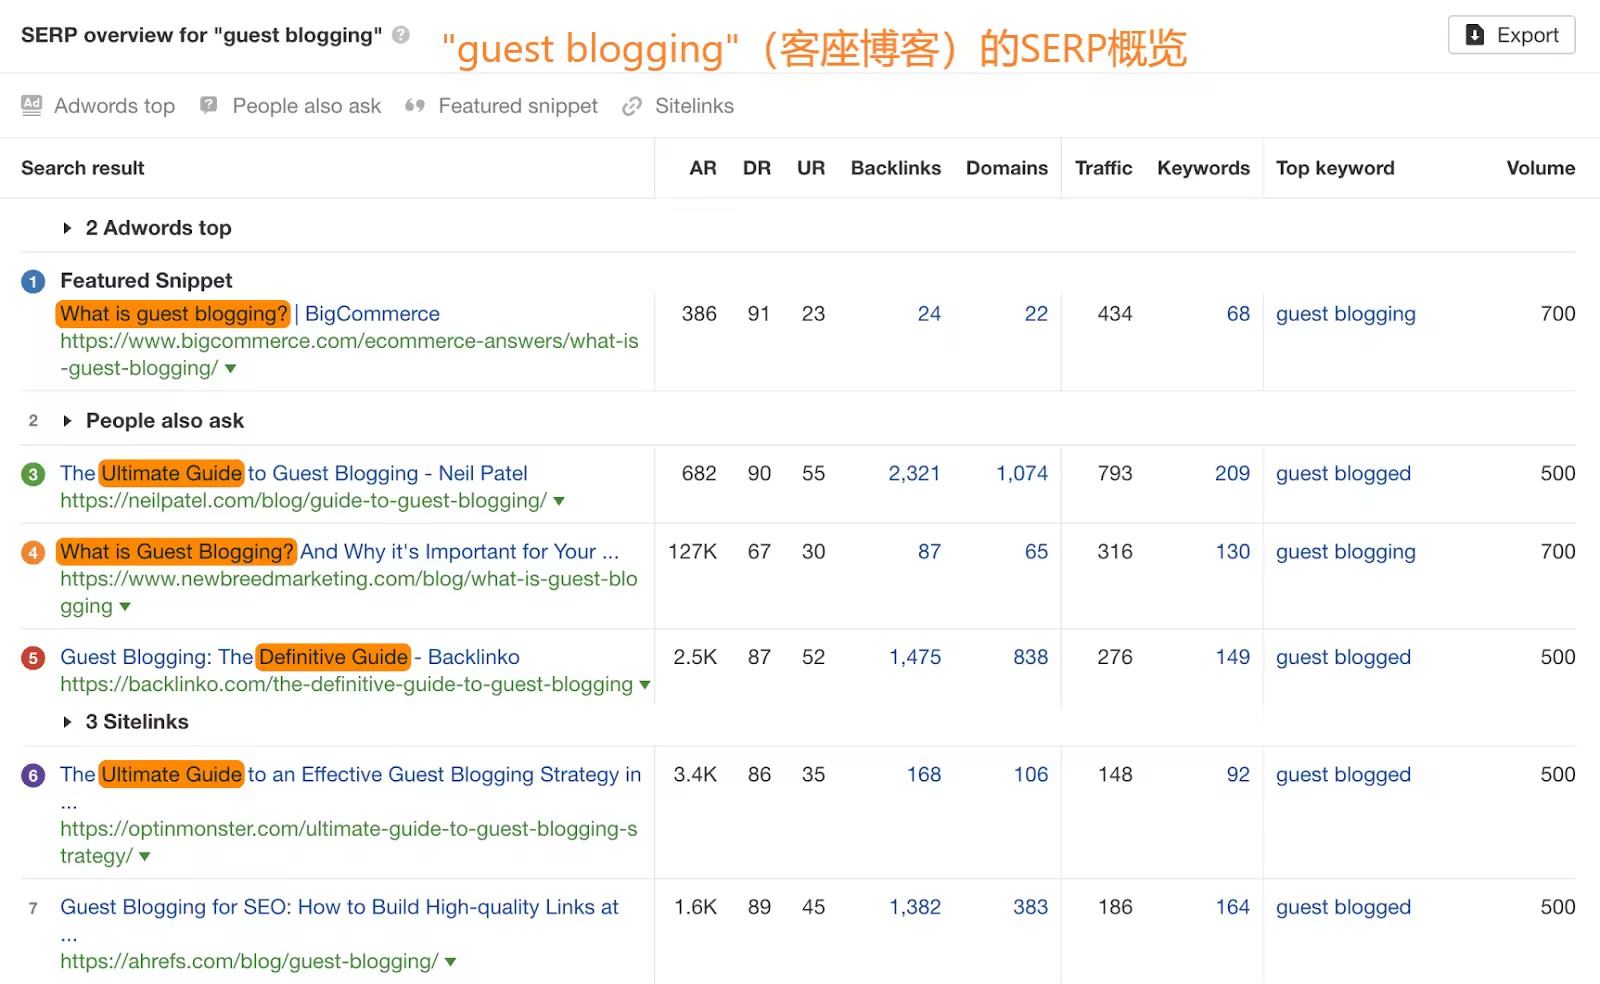Click top keyword 'guest blogging' in BigCommerce row
The height and width of the screenshot is (984, 1600).
coord(1346,314)
